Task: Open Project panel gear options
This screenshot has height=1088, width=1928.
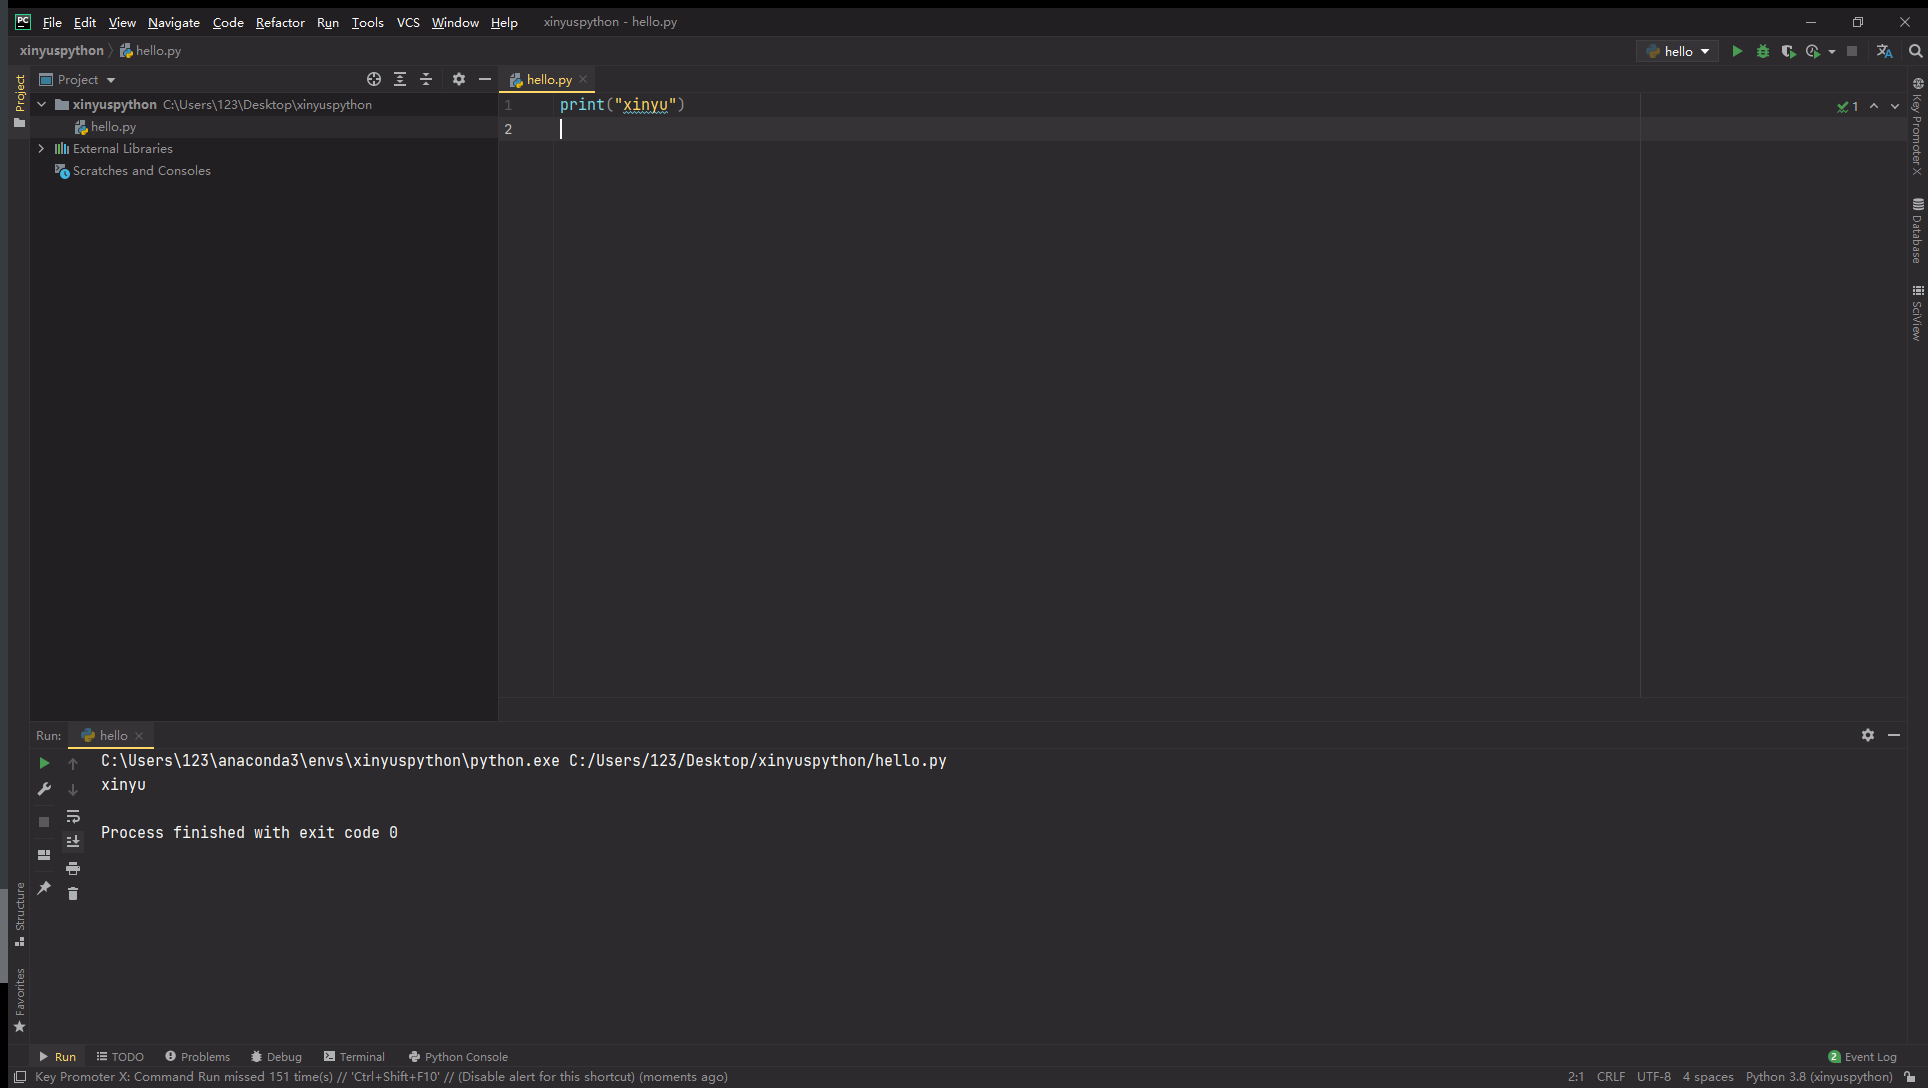Action: [459, 79]
